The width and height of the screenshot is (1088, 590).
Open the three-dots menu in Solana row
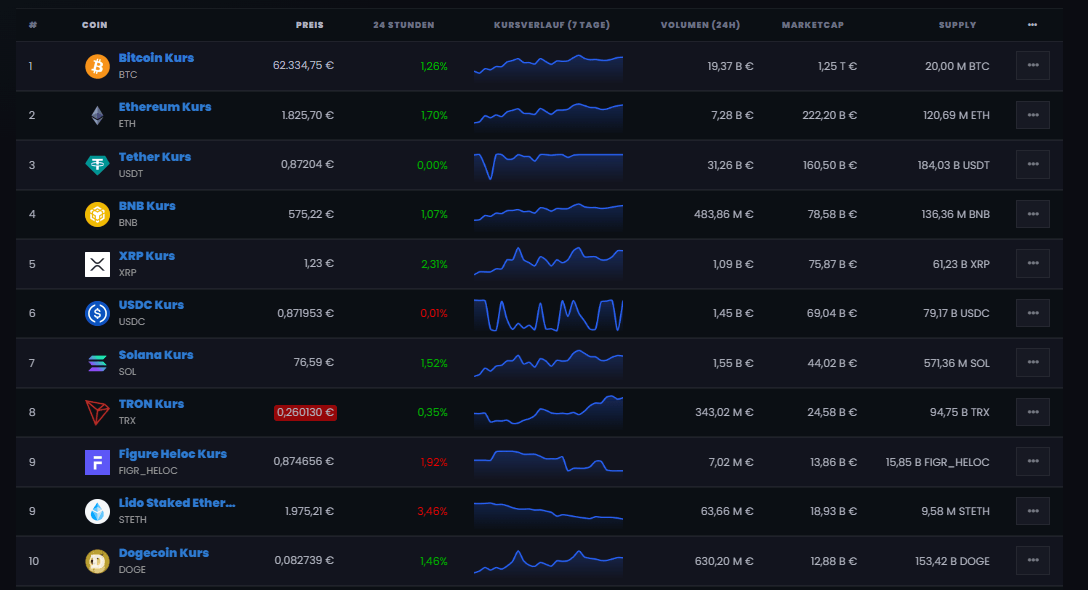coord(1032,362)
